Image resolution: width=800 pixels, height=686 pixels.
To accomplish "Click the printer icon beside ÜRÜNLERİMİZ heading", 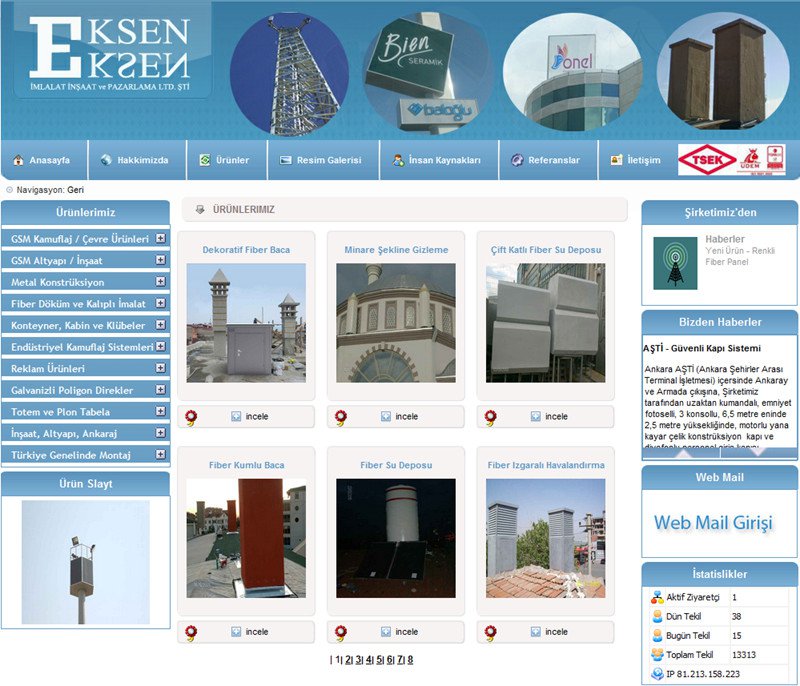I will coord(200,210).
